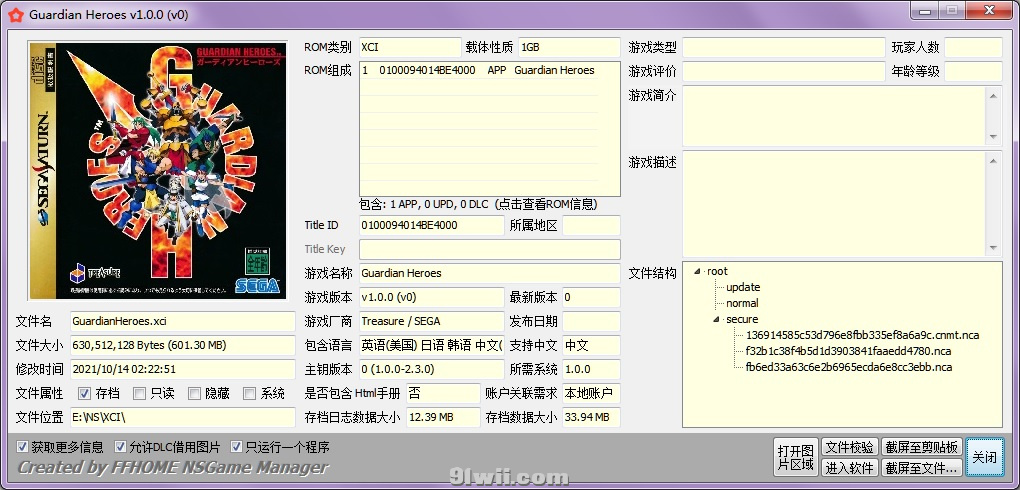Screen dimensions: 1020x490
Task: Click the 存档日志数据大小 field 12.39 MB
Action: click(443, 417)
